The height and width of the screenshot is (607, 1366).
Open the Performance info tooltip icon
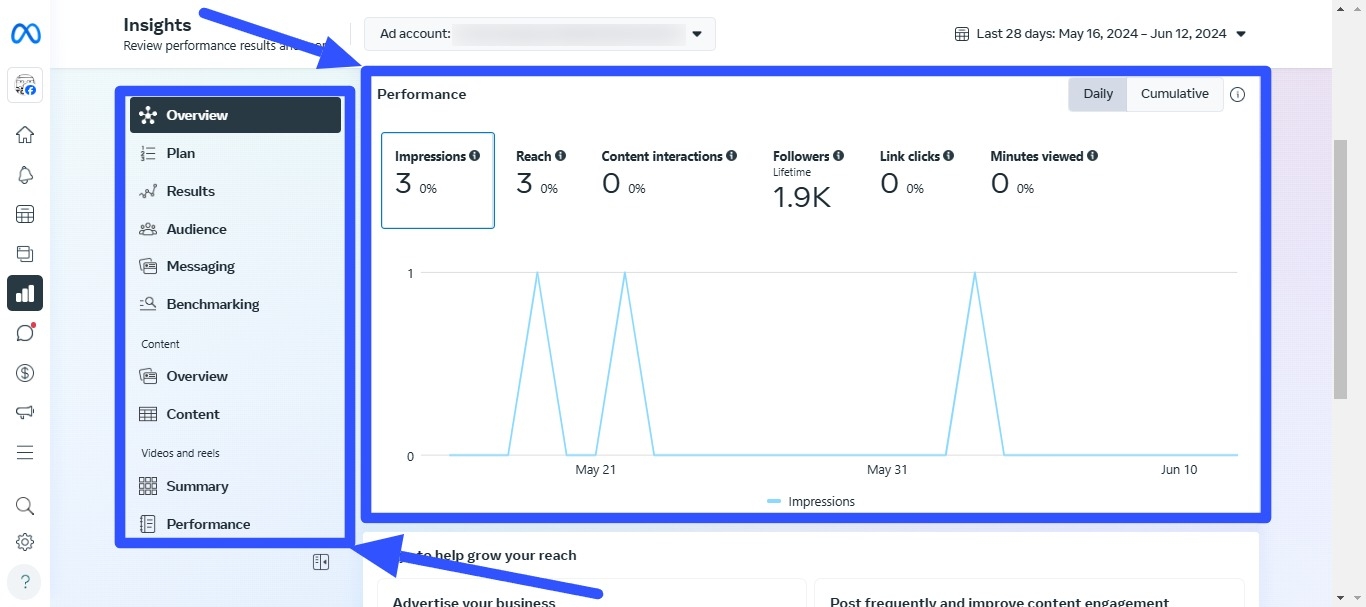pos(1237,94)
